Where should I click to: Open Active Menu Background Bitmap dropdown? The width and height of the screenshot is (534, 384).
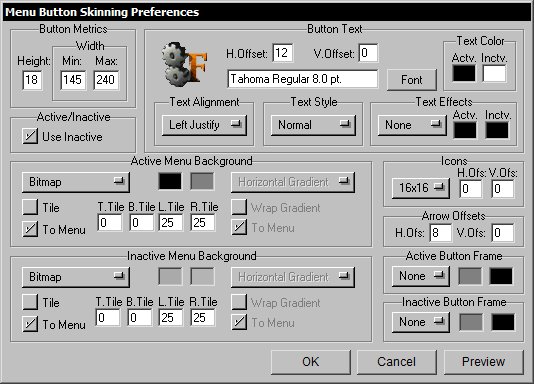click(x=76, y=182)
